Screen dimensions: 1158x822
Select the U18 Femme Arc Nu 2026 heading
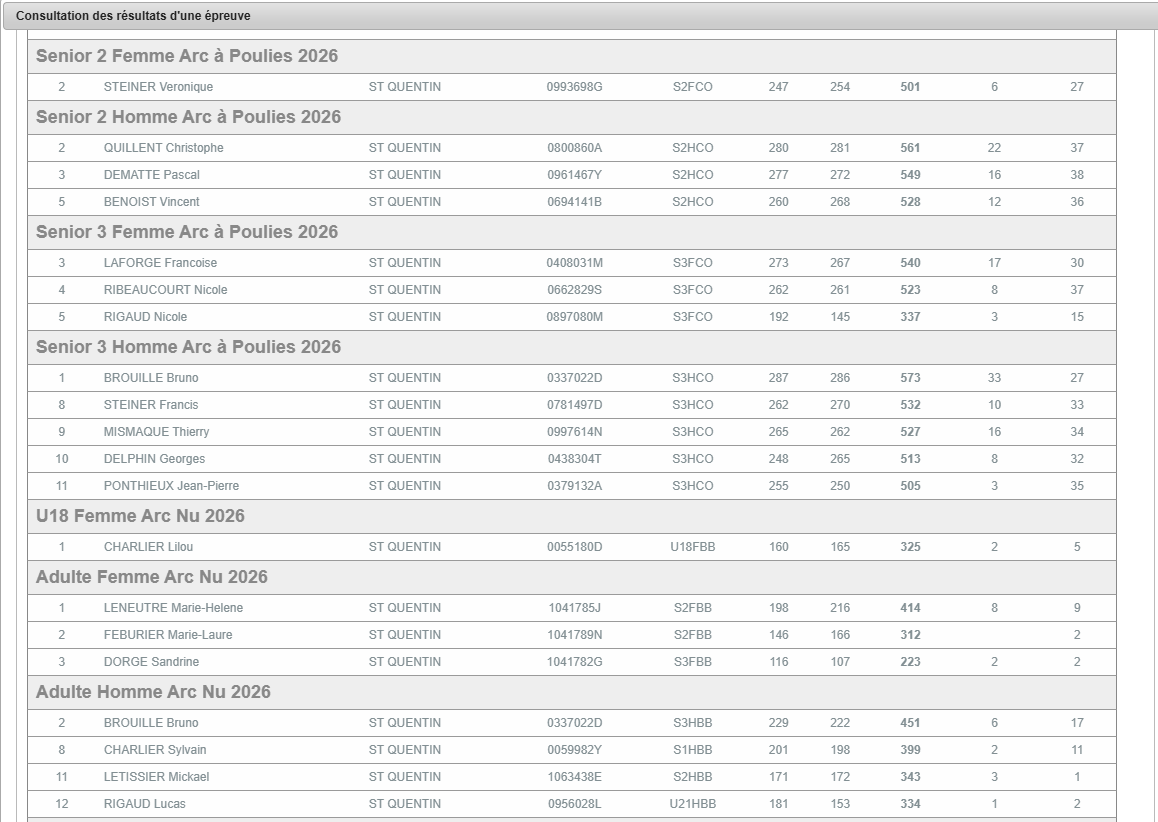[x=140, y=516]
